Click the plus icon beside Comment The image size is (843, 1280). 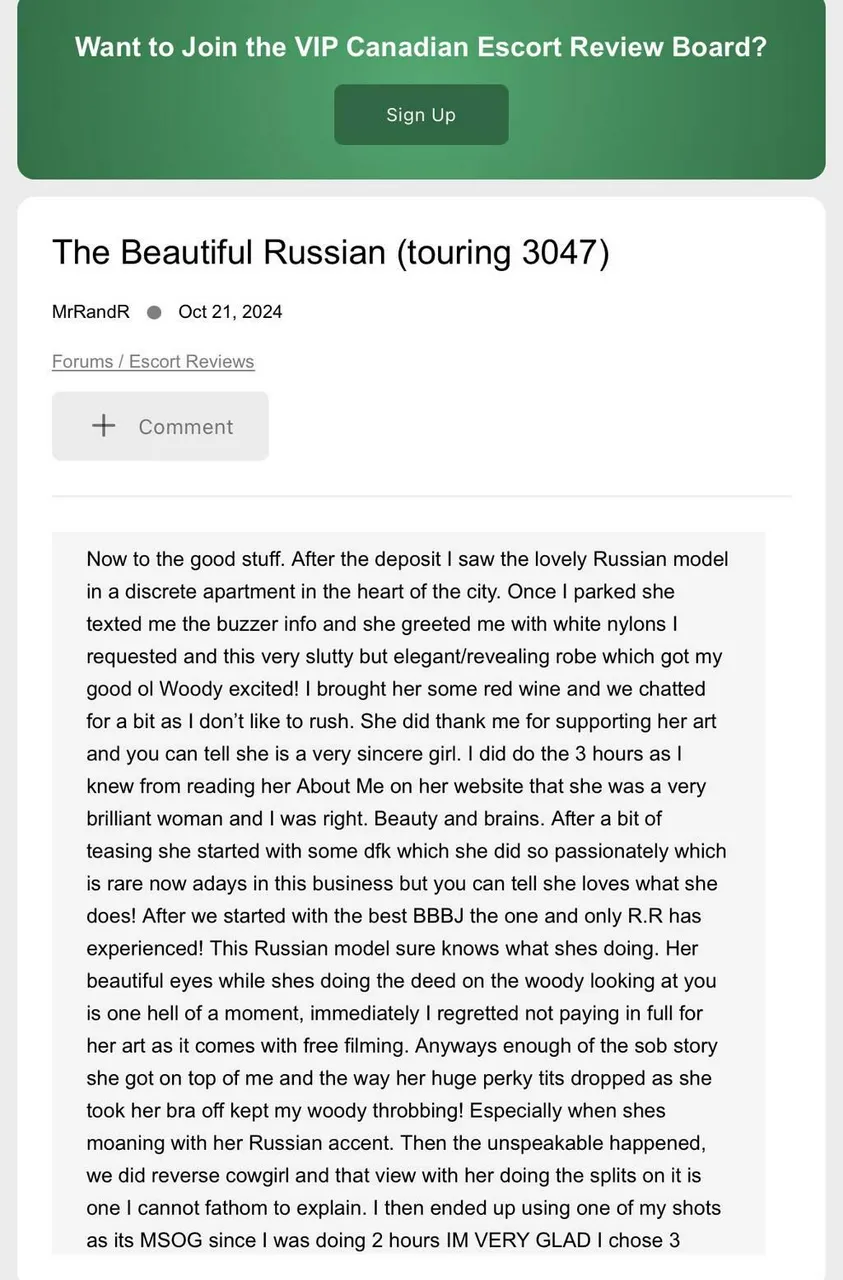[x=104, y=426]
